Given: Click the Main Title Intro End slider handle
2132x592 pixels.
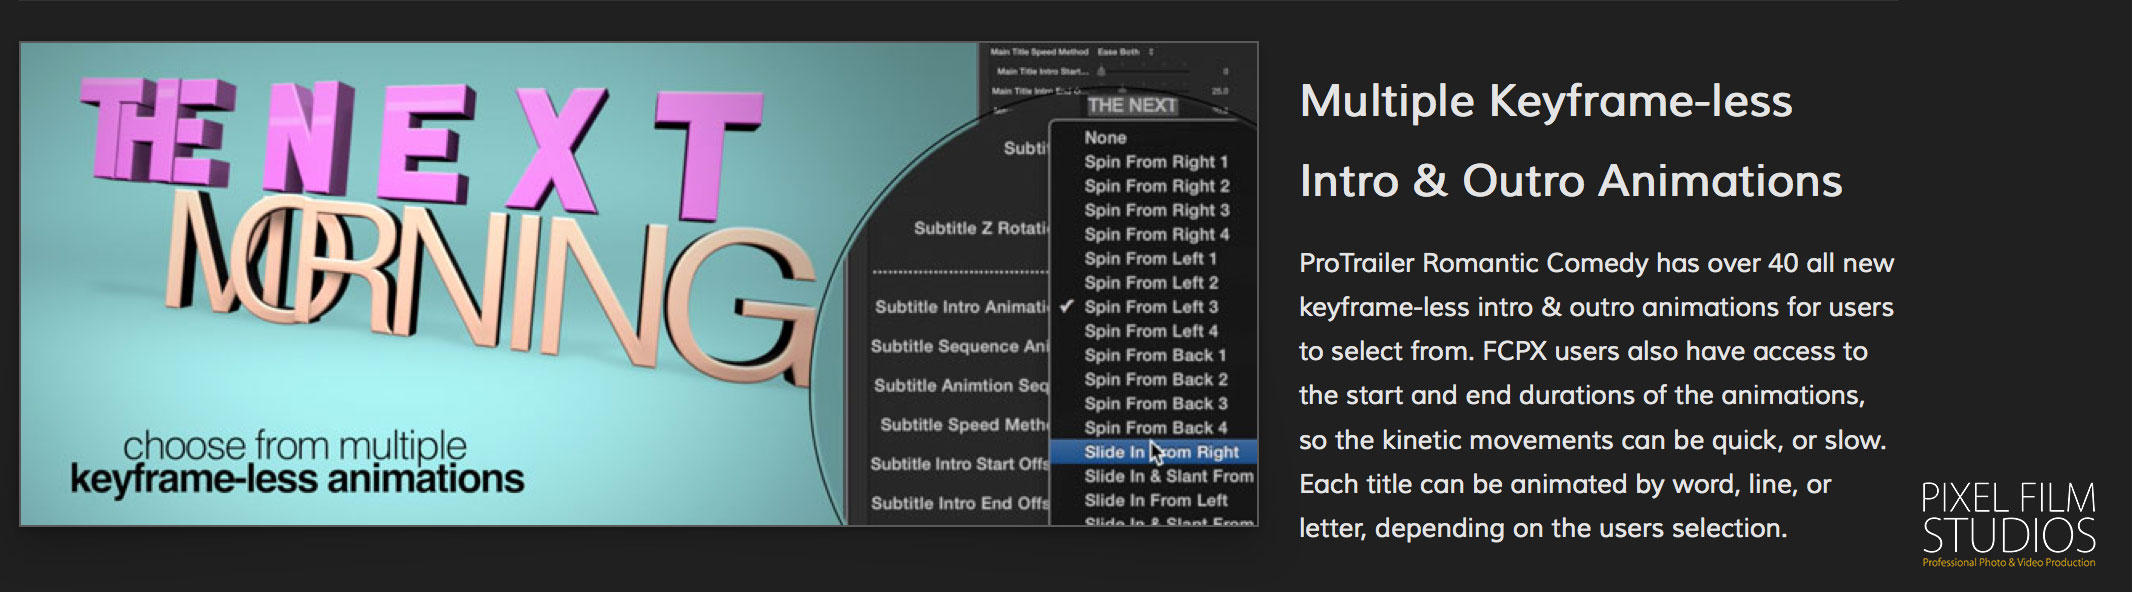Looking at the screenshot, I should coord(1121,91).
